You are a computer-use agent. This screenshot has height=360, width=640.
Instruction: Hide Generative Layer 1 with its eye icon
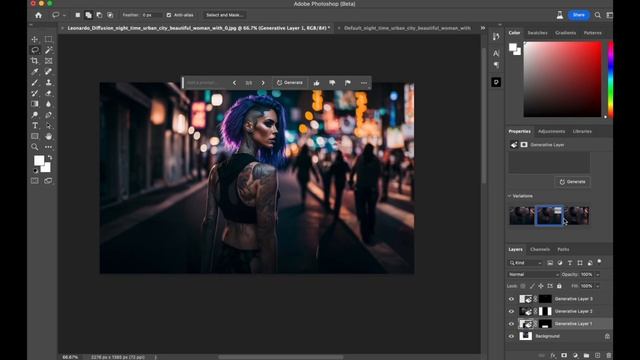(x=511, y=324)
